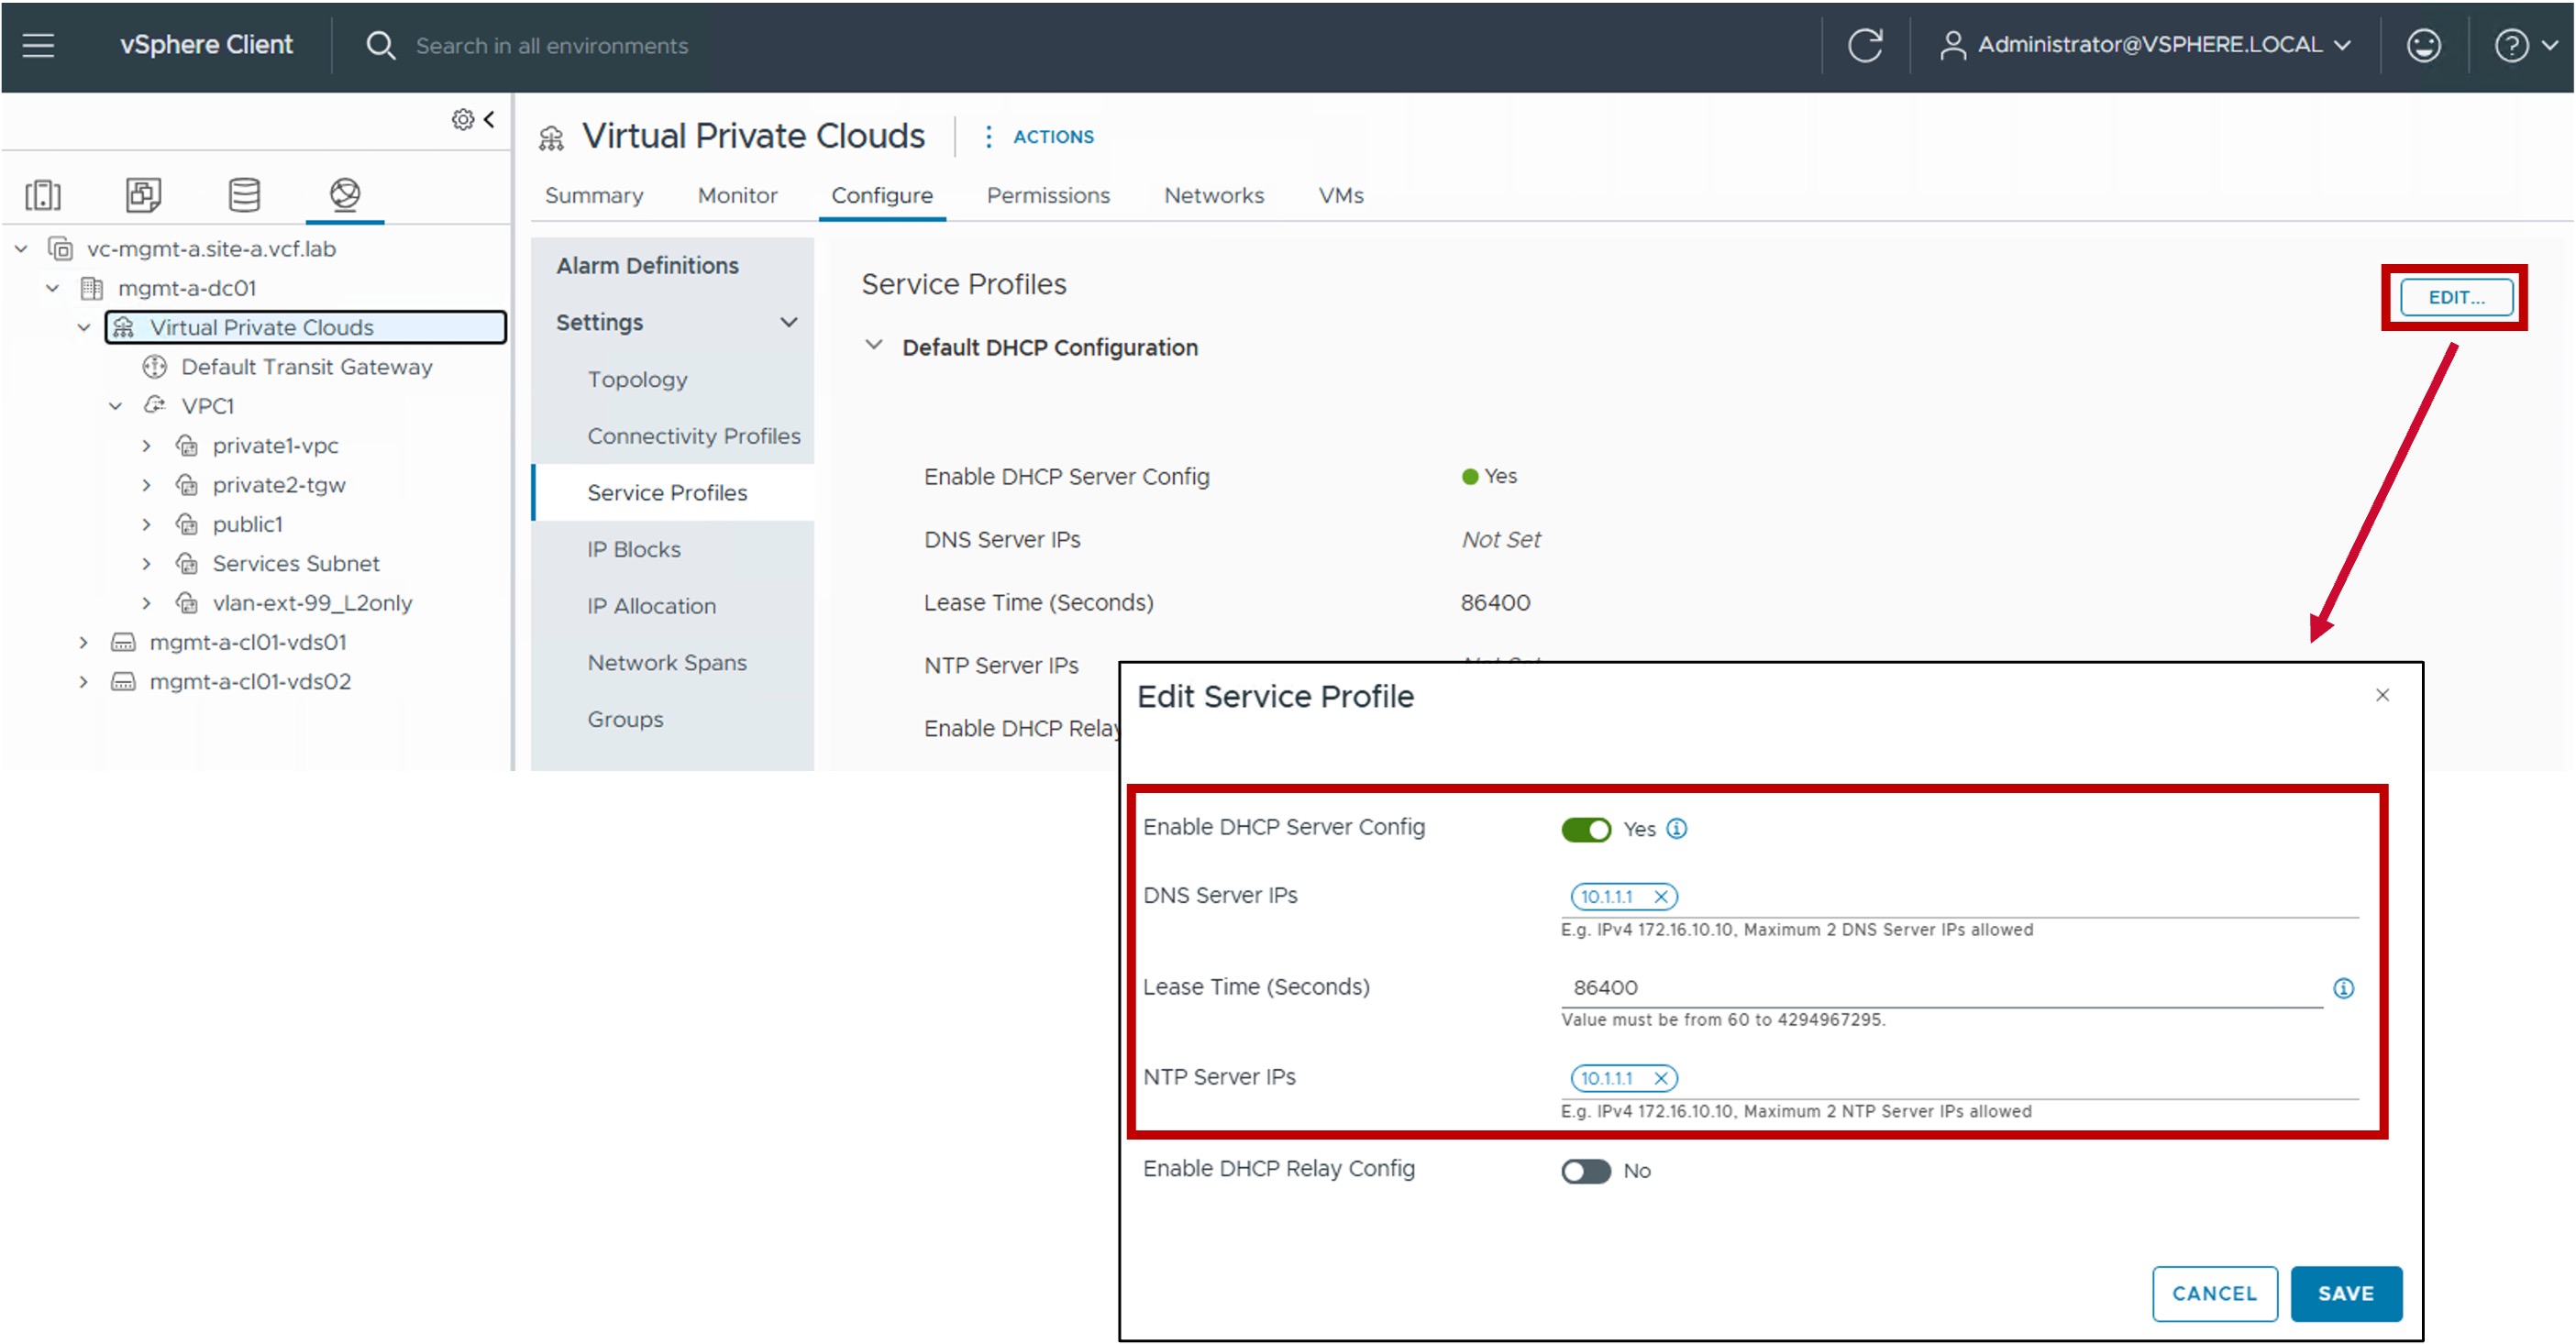Click the ACTIONS three-dot icon

pos(988,137)
